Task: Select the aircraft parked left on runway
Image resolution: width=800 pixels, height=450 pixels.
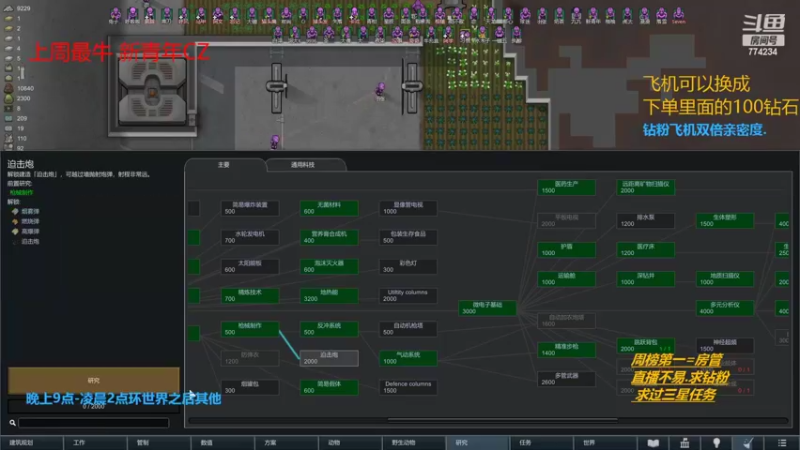Action: (x=277, y=87)
